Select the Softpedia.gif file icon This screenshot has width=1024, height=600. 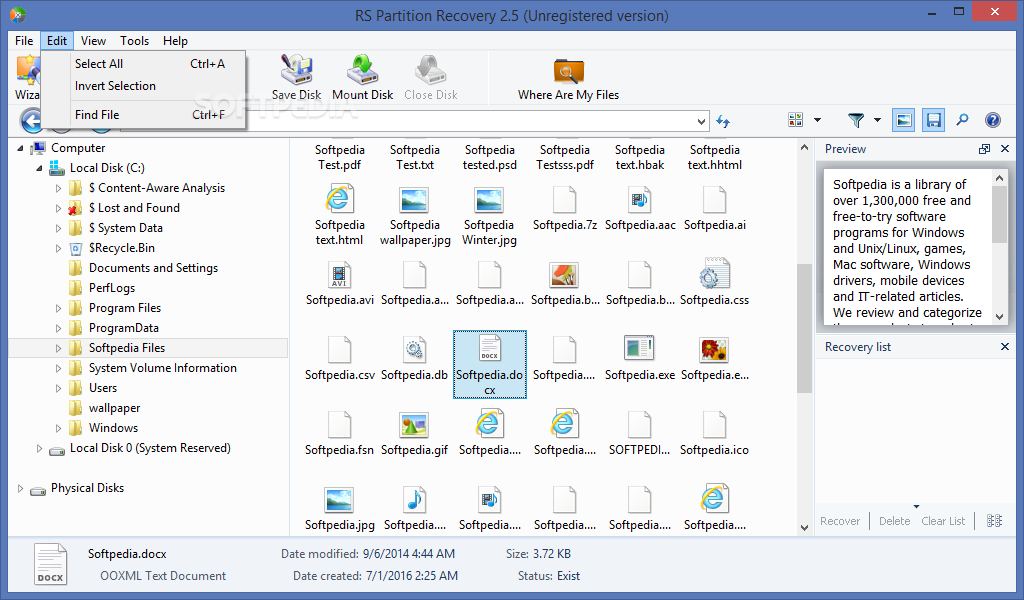pos(414,425)
